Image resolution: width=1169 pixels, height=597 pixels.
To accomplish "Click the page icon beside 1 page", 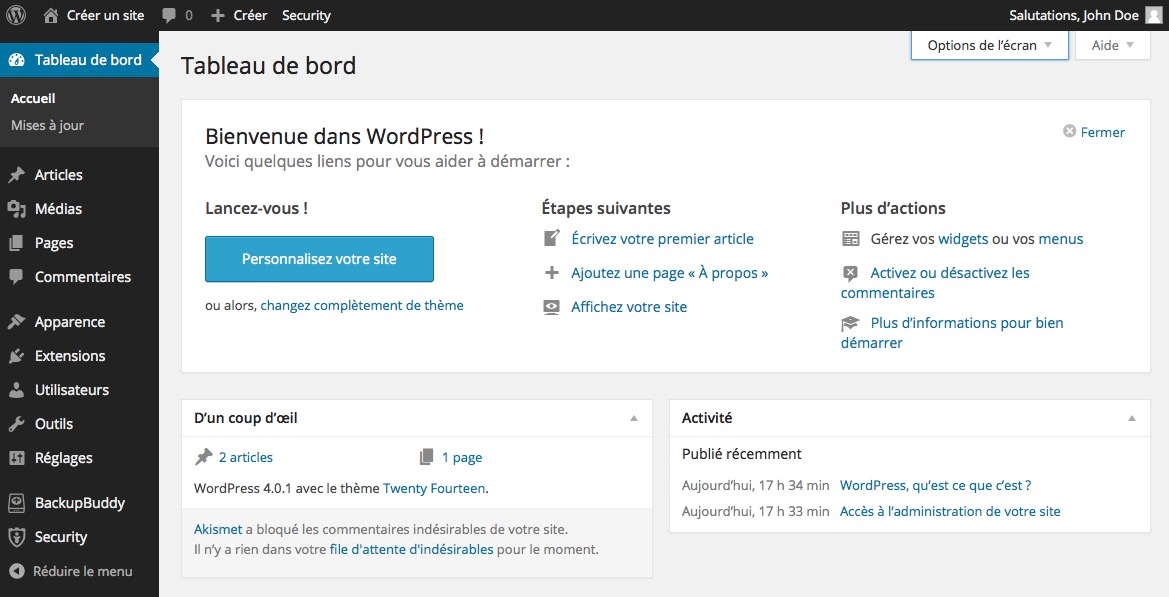I will pos(426,457).
